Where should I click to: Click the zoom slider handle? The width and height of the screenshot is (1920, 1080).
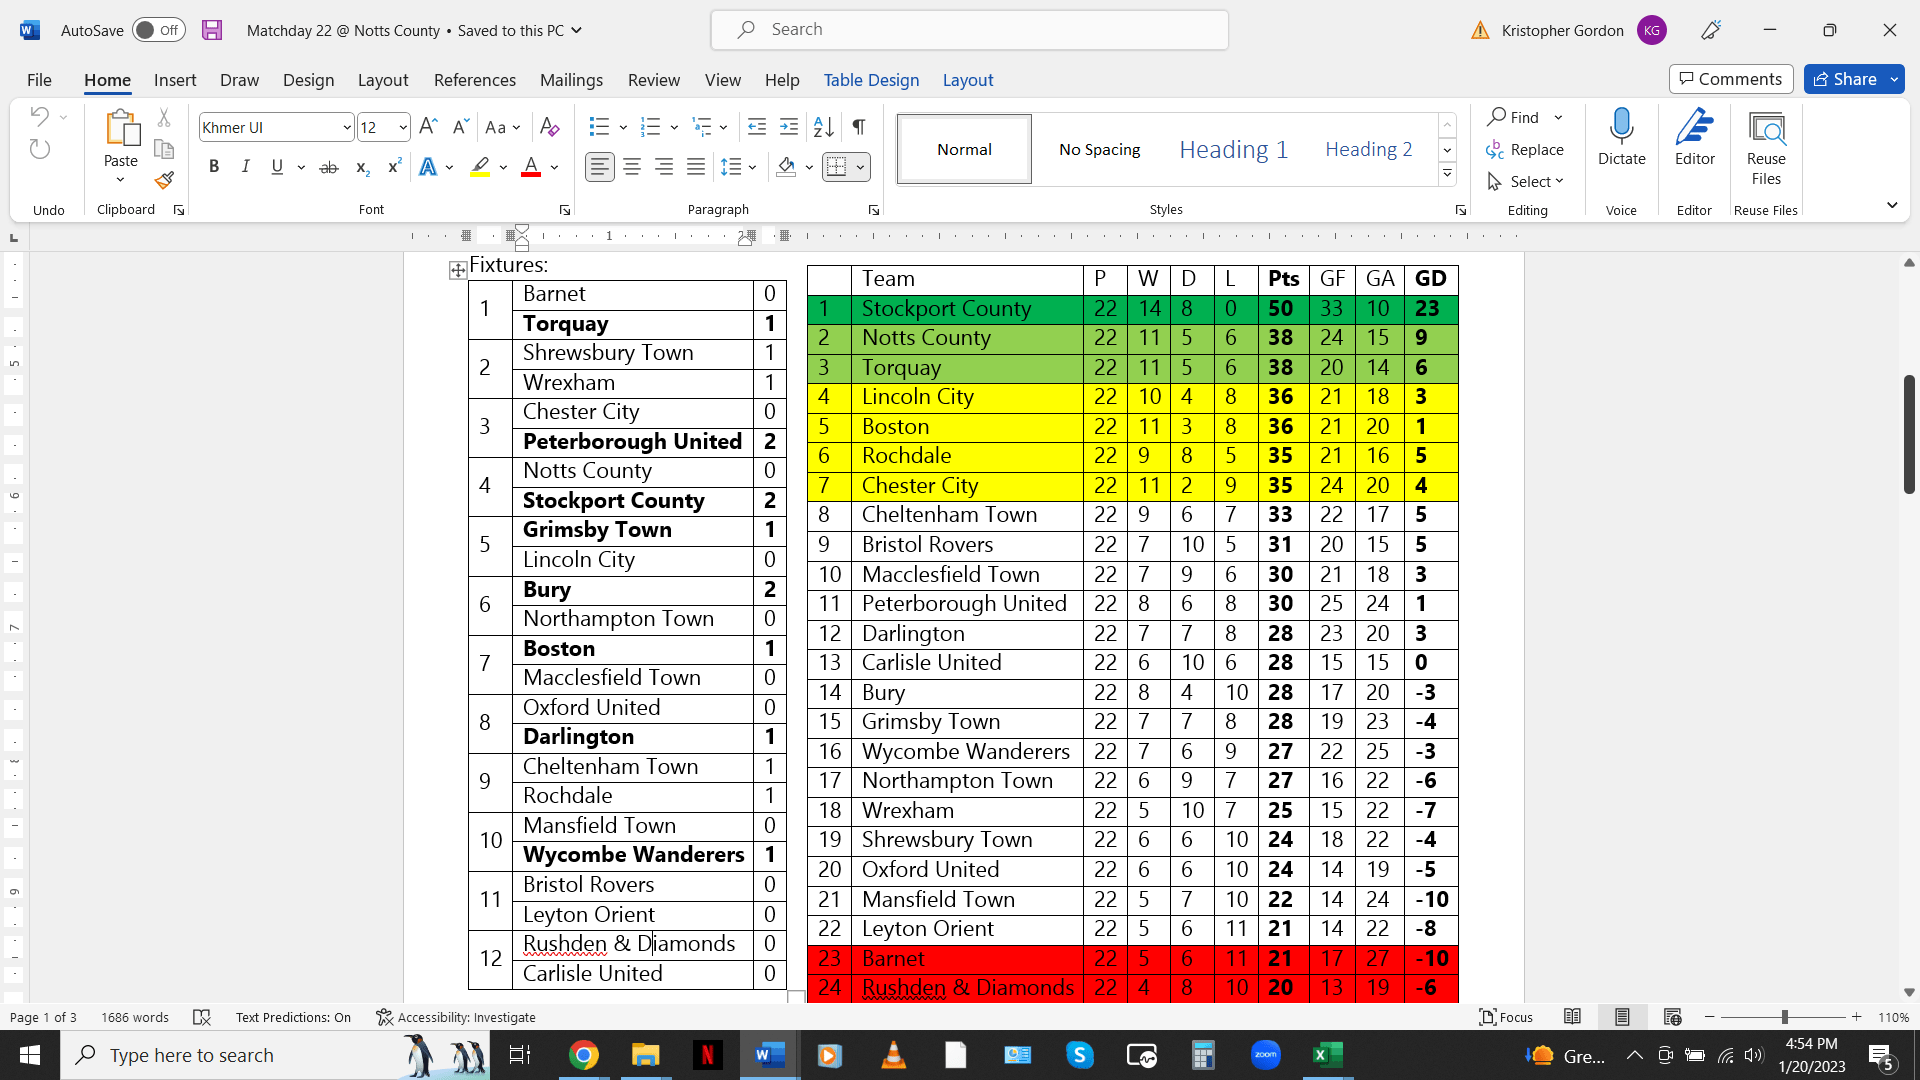1784,1017
